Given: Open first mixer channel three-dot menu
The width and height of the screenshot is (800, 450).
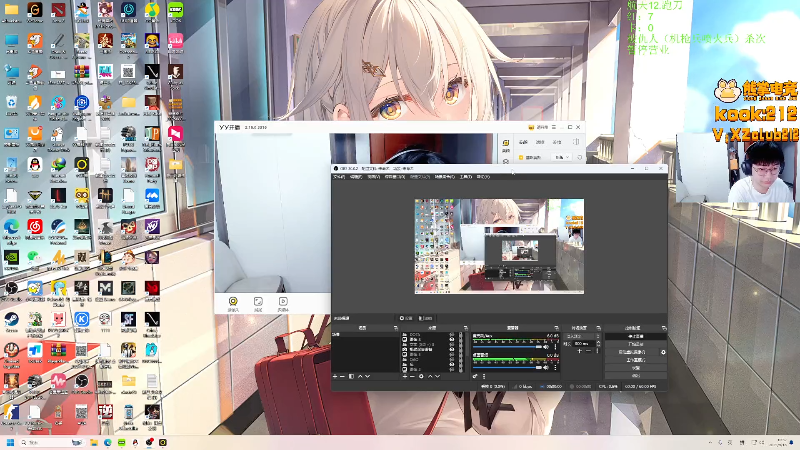Looking at the screenshot, I should [555, 347].
